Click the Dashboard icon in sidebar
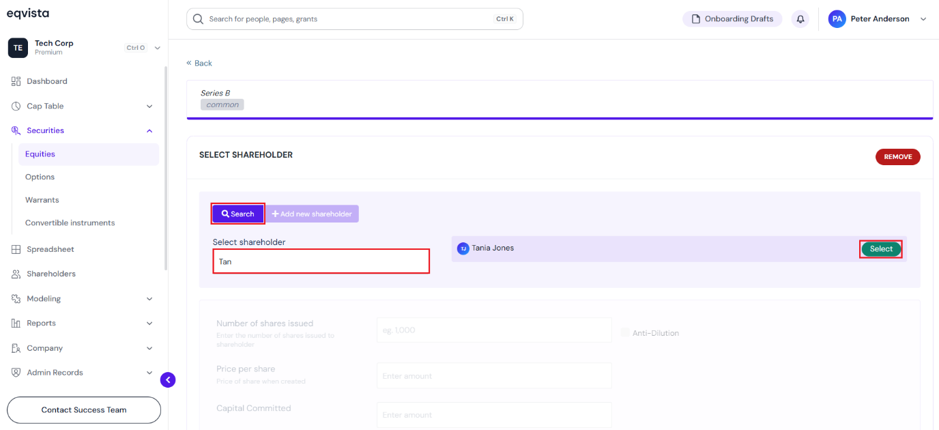 click(16, 81)
